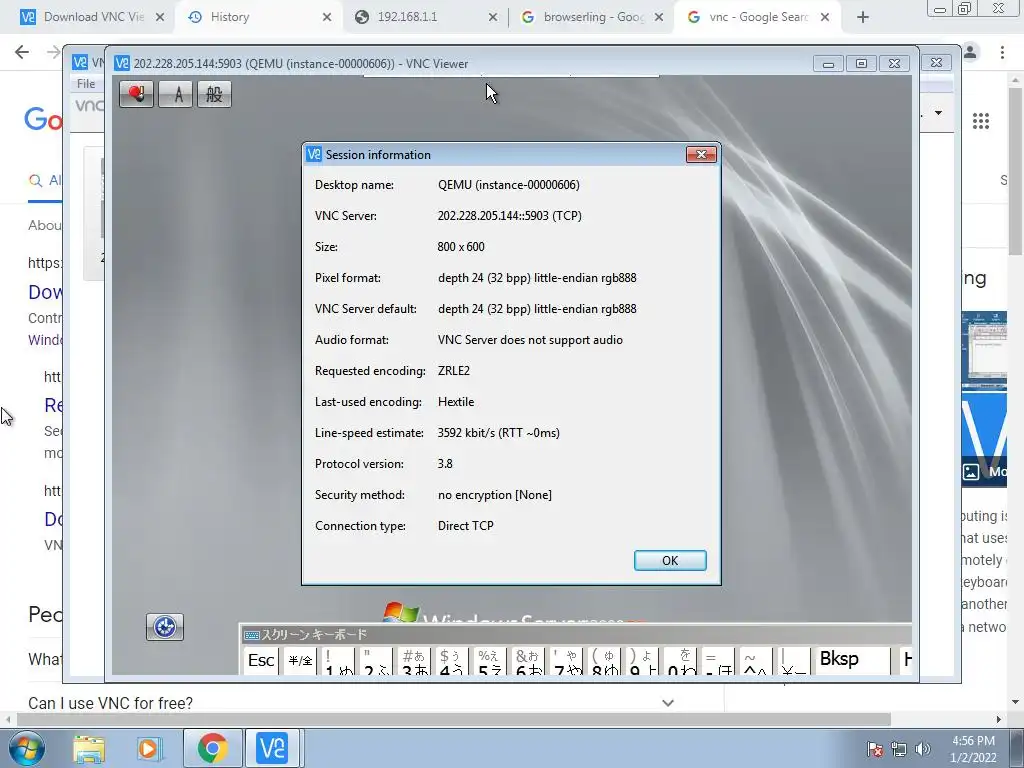Click the red IME tool icon in remote desktop
Screen dimensions: 1024x768
[x=136, y=94]
